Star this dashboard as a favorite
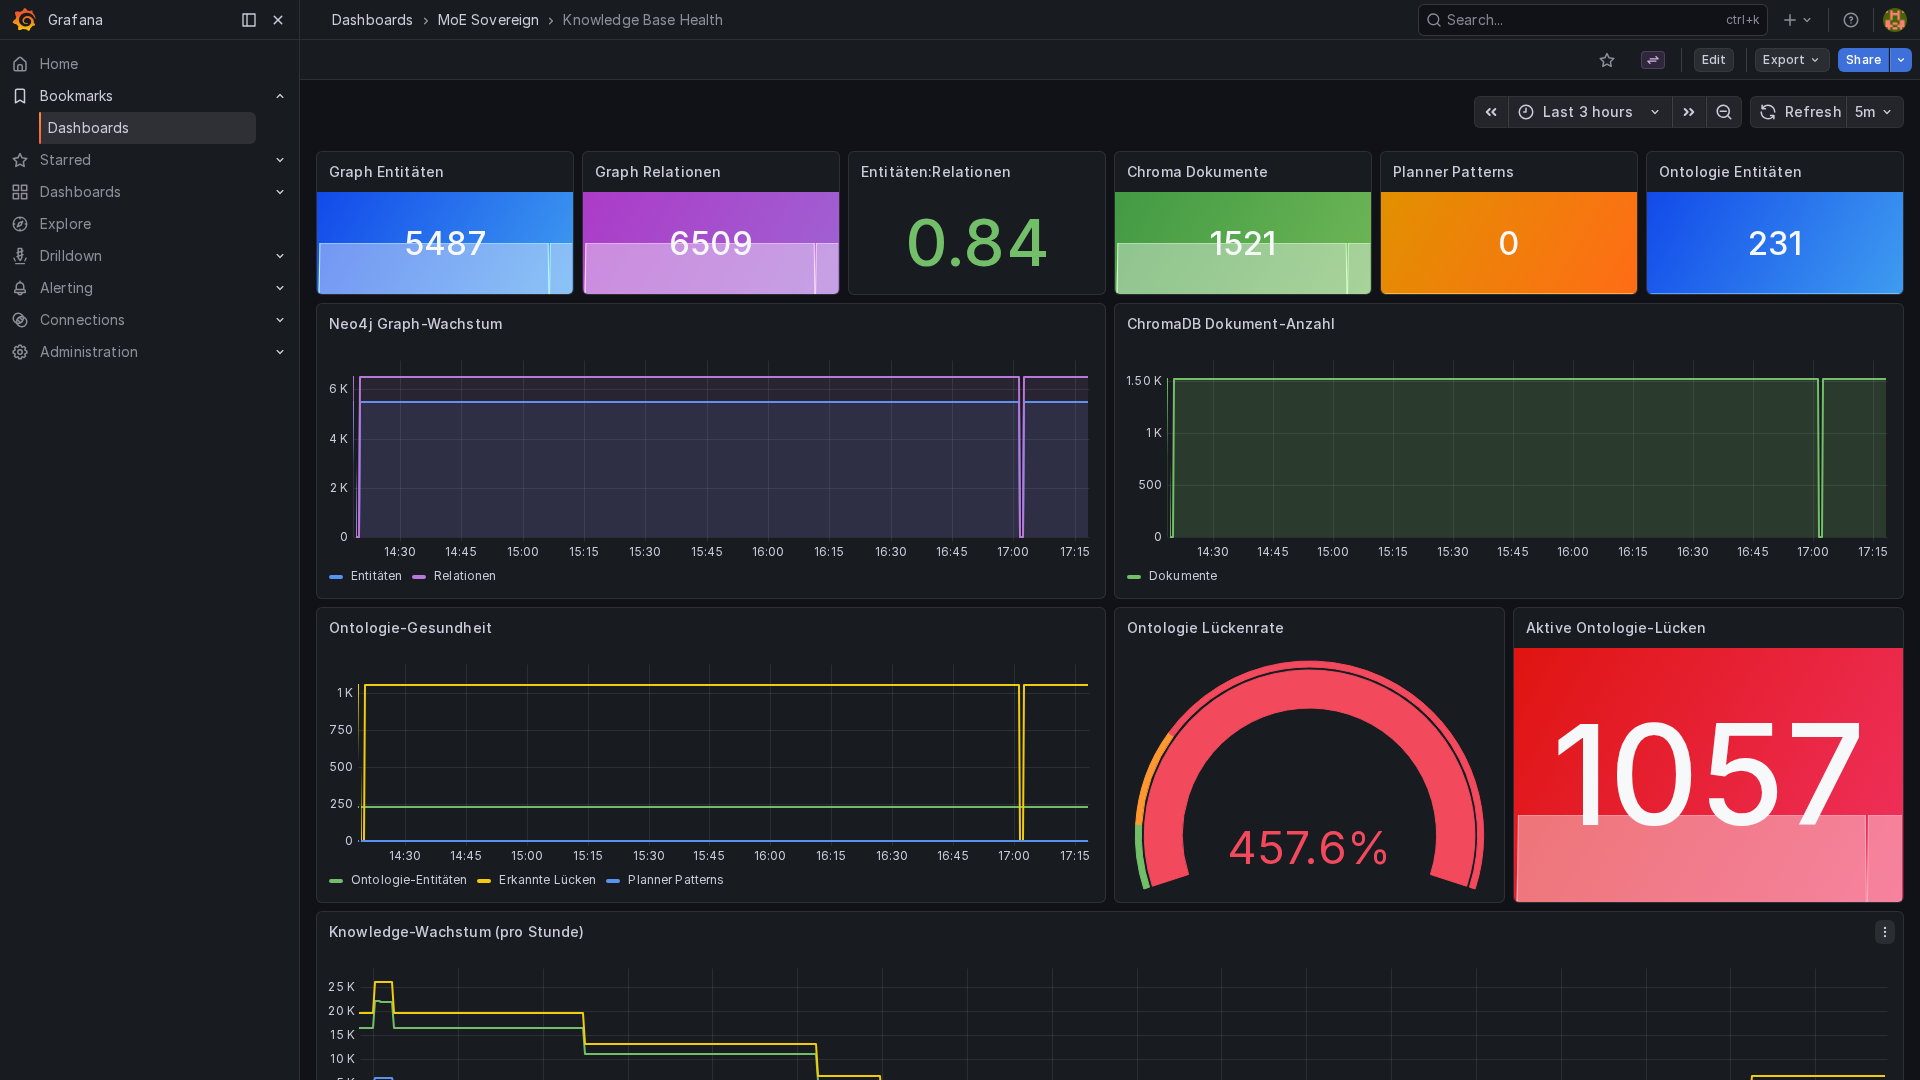The width and height of the screenshot is (1920, 1080). tap(1607, 60)
